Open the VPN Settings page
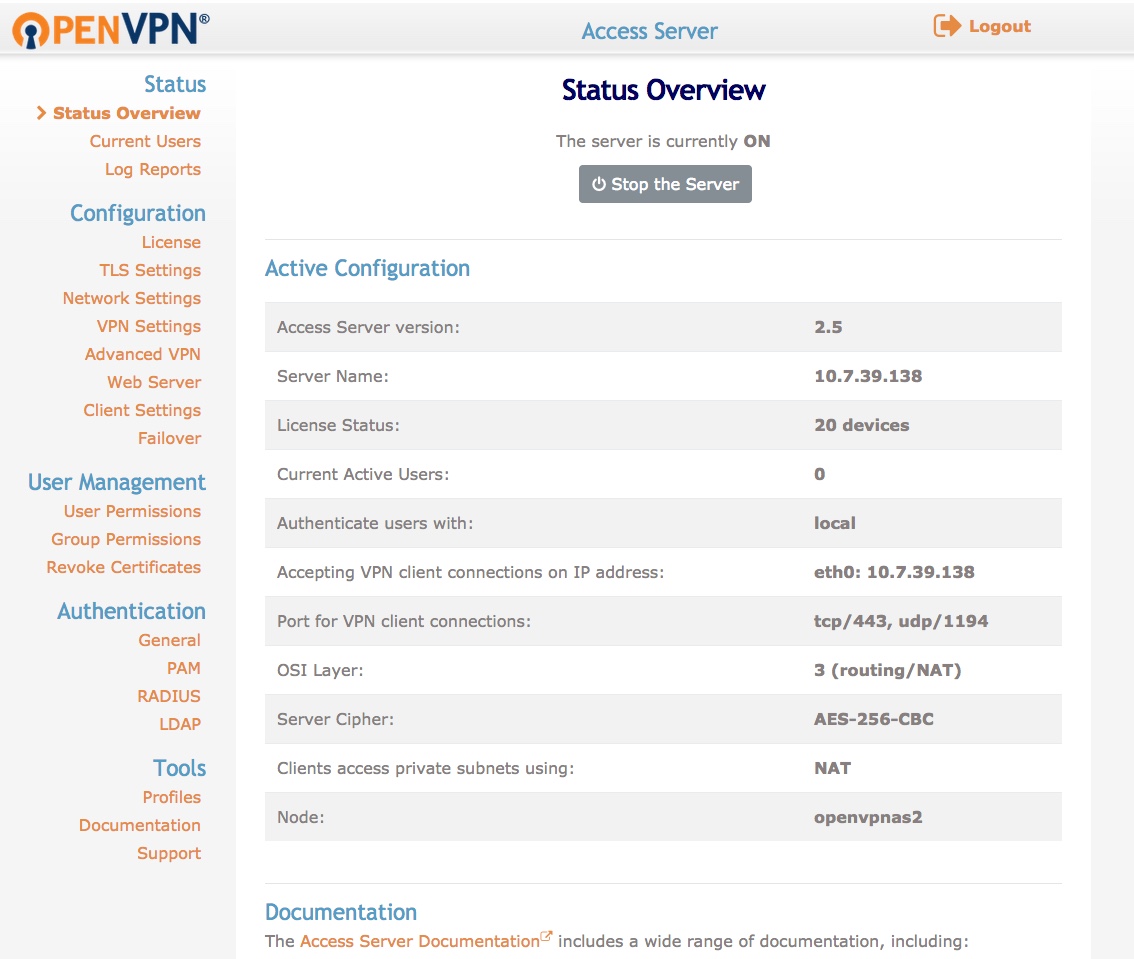This screenshot has height=959, width=1134. (148, 326)
